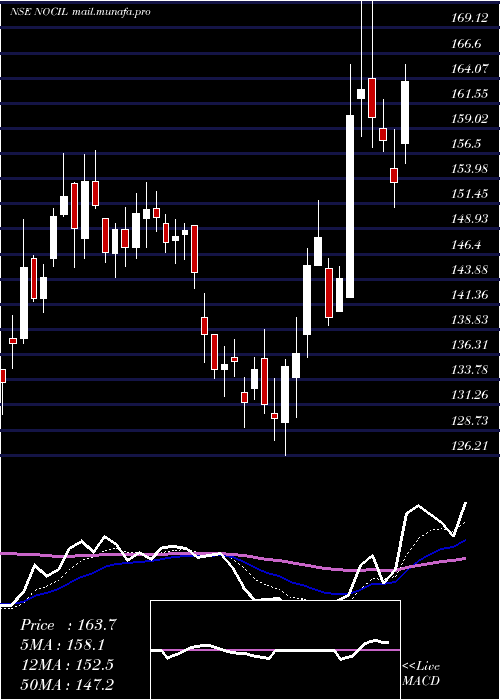Image resolution: width=500 pixels, height=700 pixels.
Task: Select the 136.31 price axis label
Action: (x=470, y=345)
